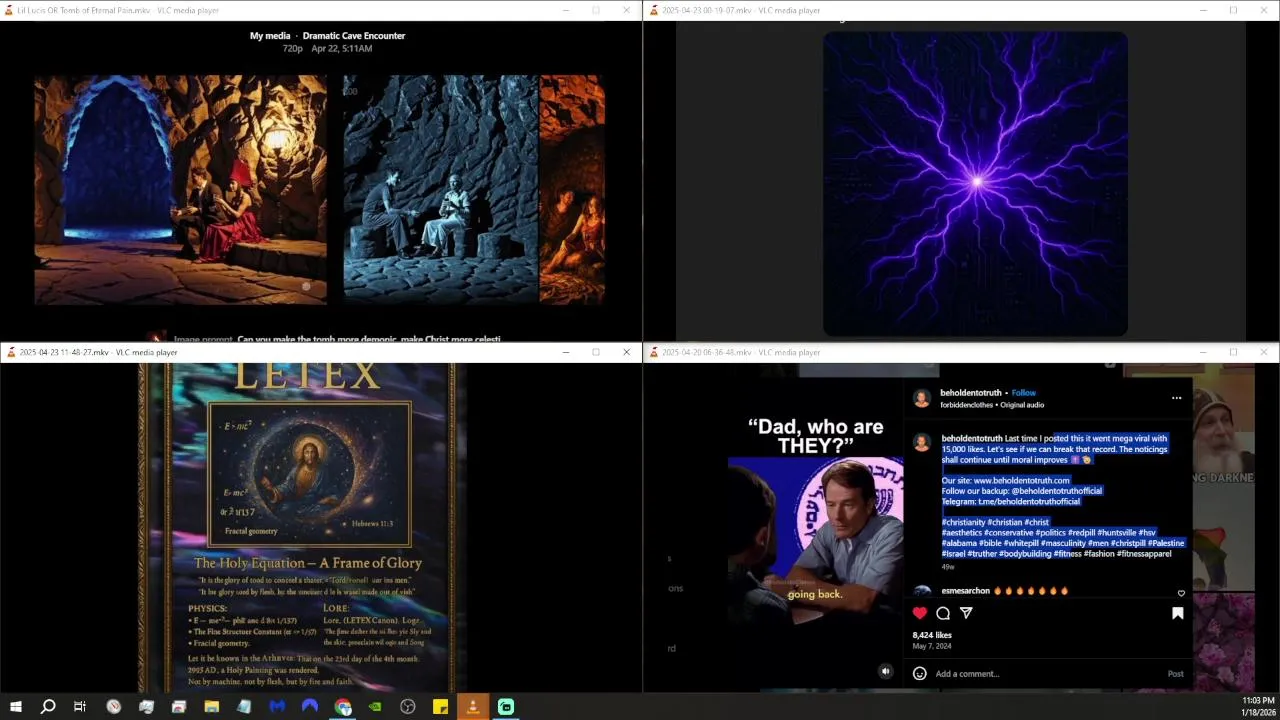Follow beholdentotruth via Follow link
This screenshot has height=720, width=1280.
1024,393
